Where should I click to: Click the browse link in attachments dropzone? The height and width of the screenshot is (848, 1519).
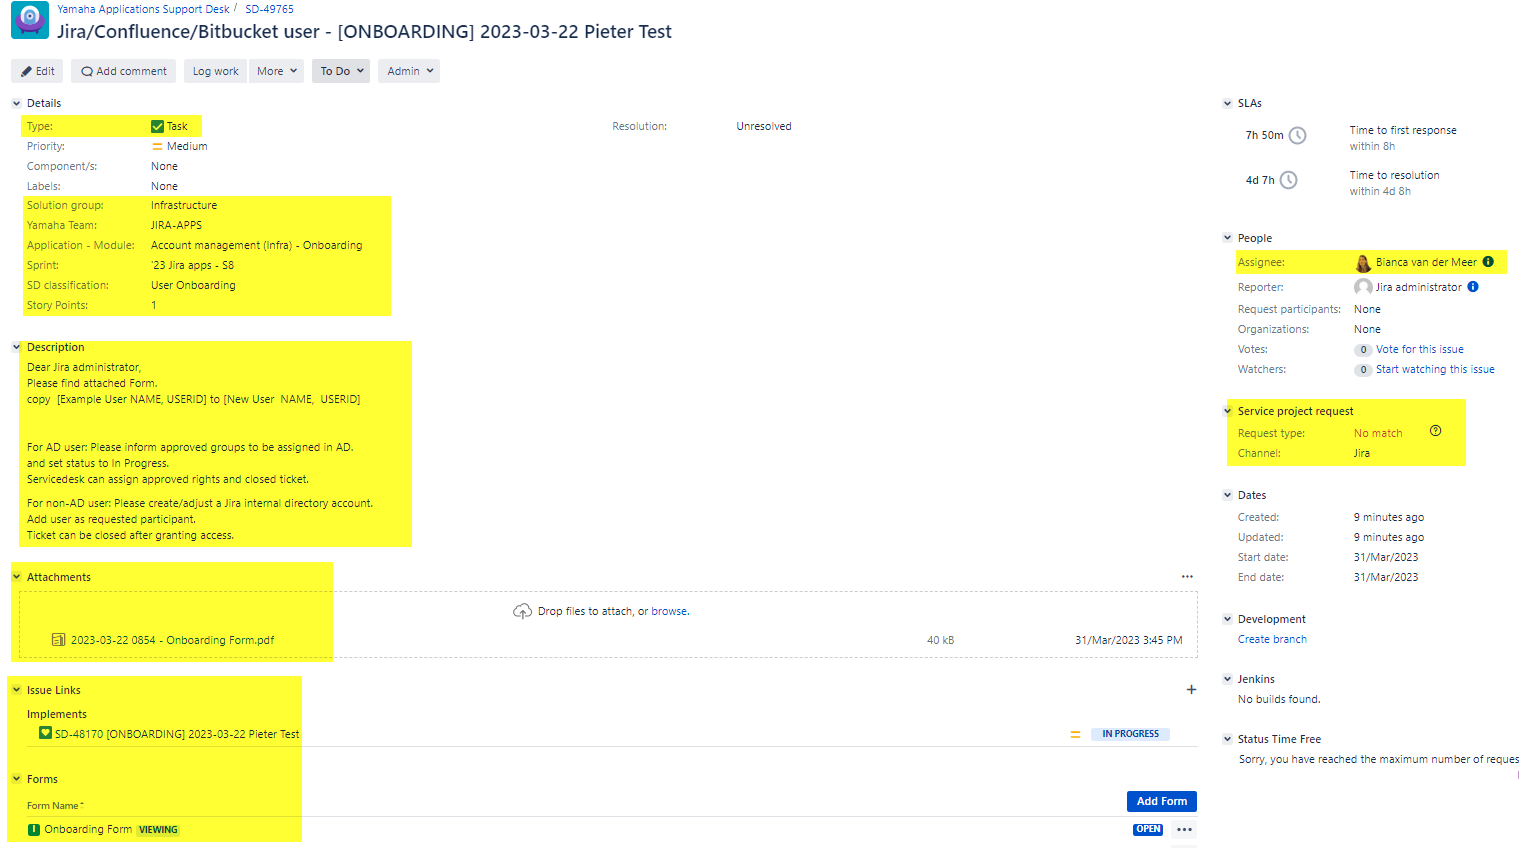[x=669, y=611]
